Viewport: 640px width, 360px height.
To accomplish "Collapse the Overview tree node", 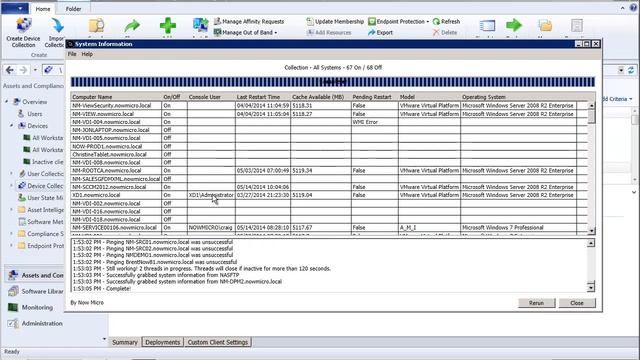I will 7,101.
